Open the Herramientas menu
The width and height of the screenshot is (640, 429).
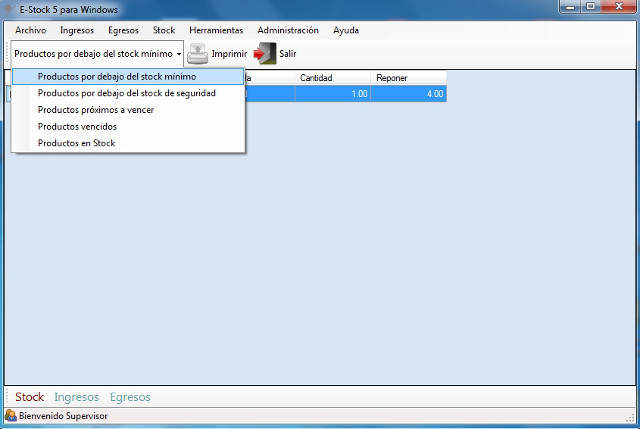pos(216,30)
